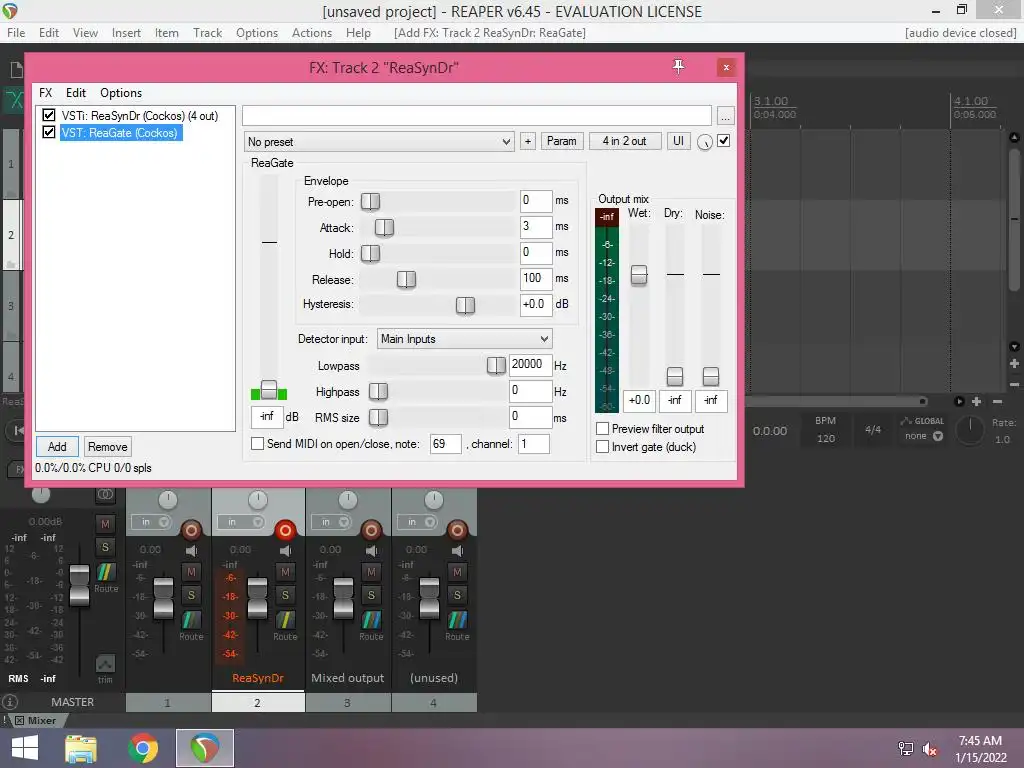Image resolution: width=1024 pixels, height=768 pixels.
Task: Mute the unused track 4
Action: 457,572
